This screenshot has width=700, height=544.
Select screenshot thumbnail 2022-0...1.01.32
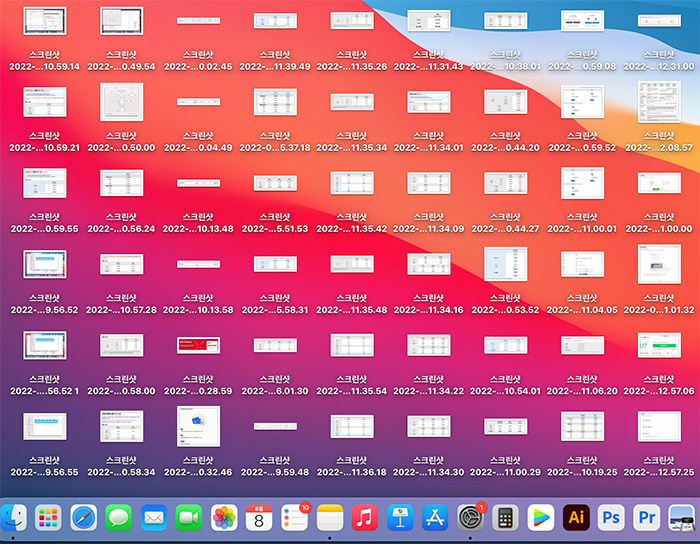click(659, 264)
